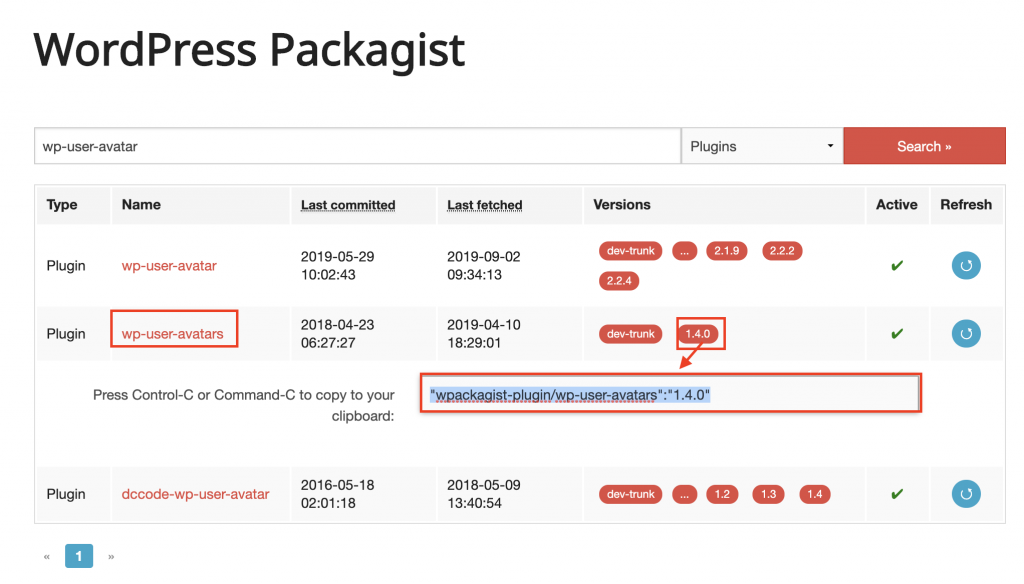Refresh the dccode-wp-user-avatar plugin row

[x=966, y=494]
